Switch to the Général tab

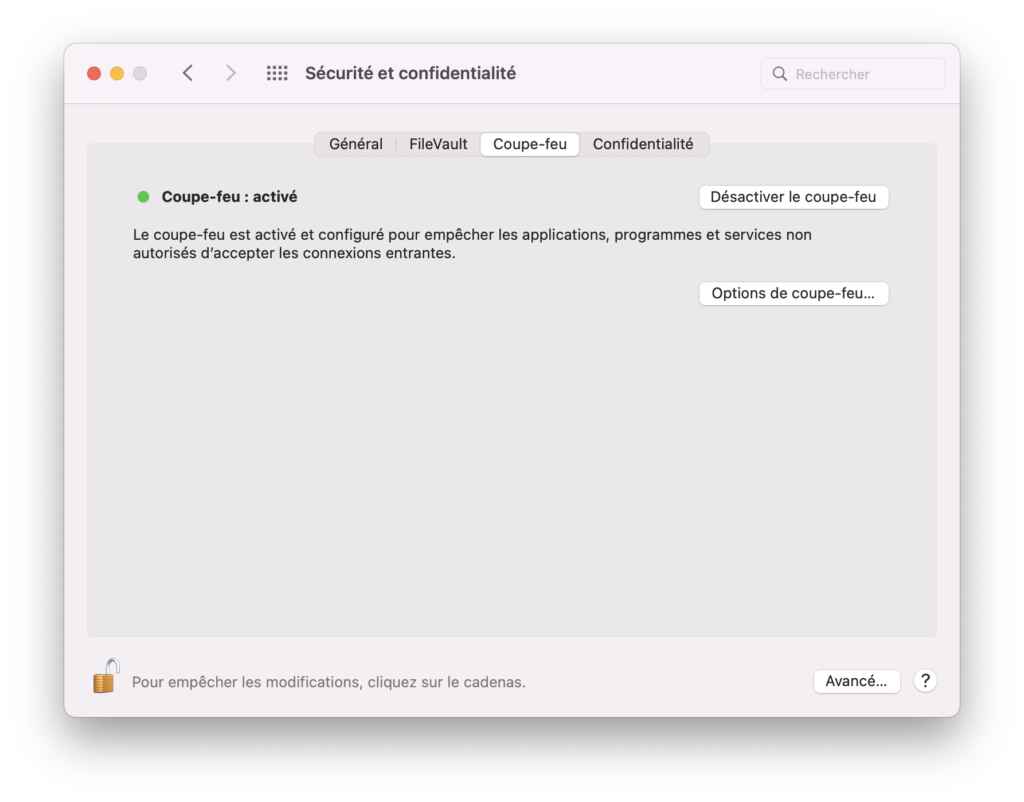[x=356, y=144]
